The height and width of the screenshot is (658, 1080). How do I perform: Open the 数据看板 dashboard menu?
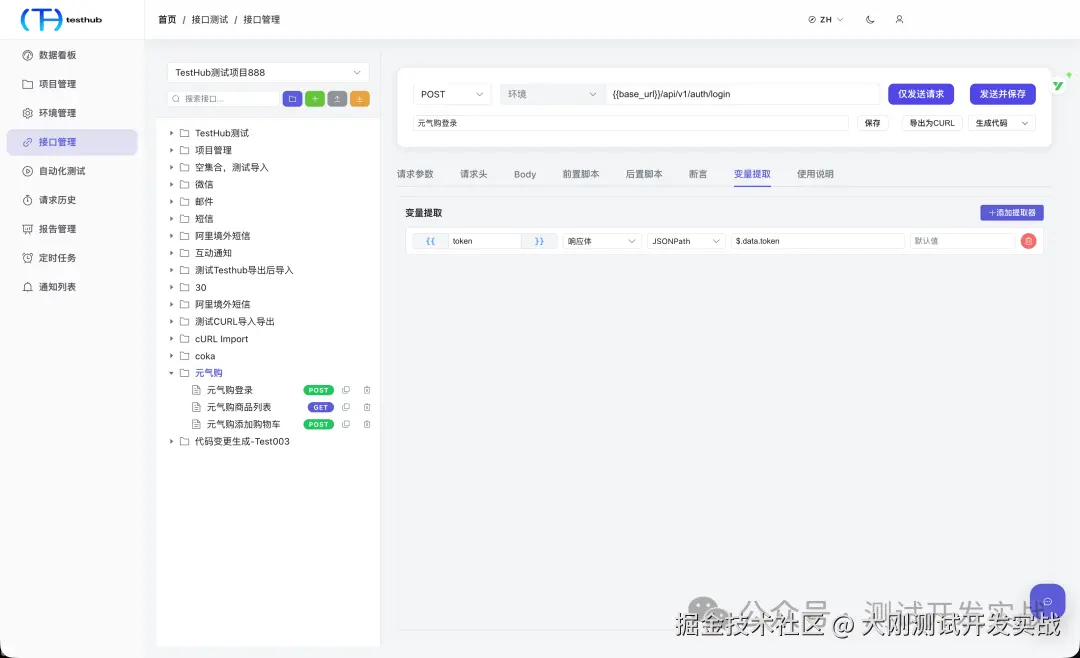[x=57, y=55]
